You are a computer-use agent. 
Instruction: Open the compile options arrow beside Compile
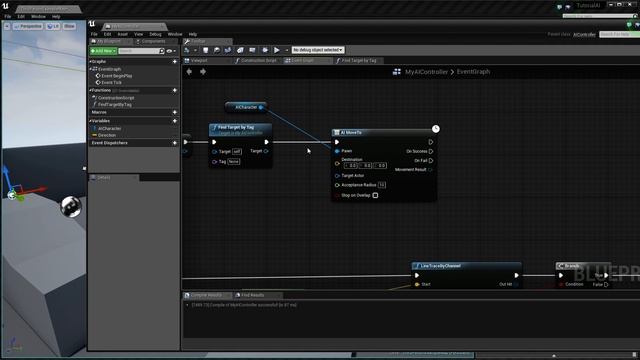[x=196, y=50]
